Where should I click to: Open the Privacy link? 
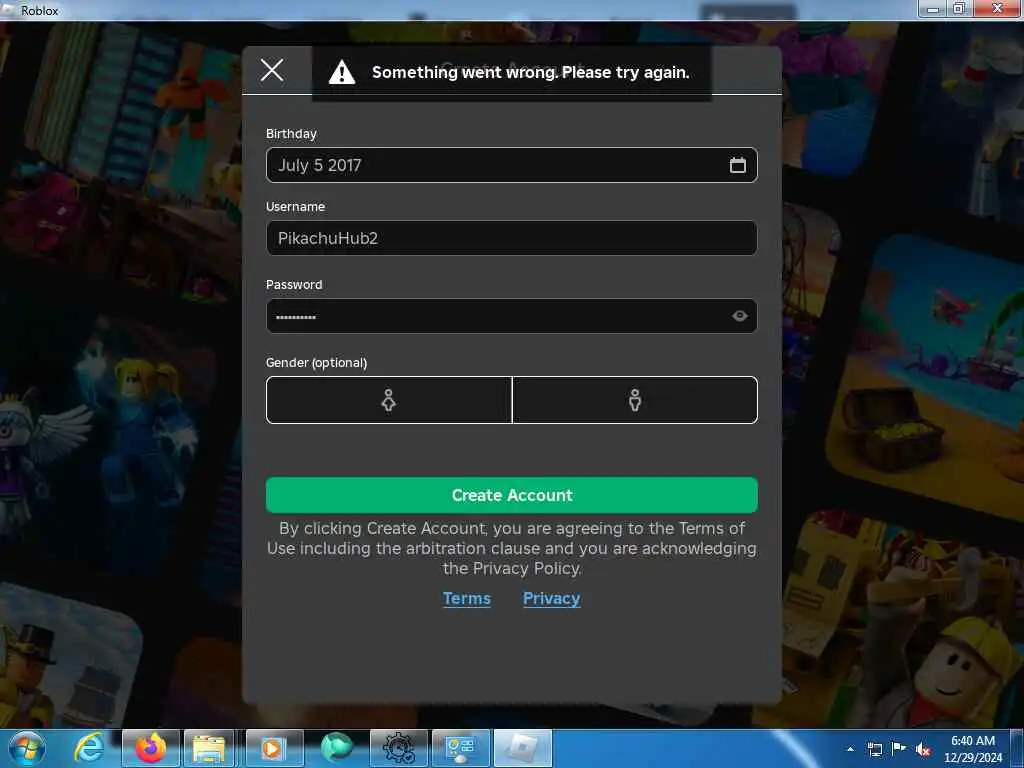click(x=551, y=598)
